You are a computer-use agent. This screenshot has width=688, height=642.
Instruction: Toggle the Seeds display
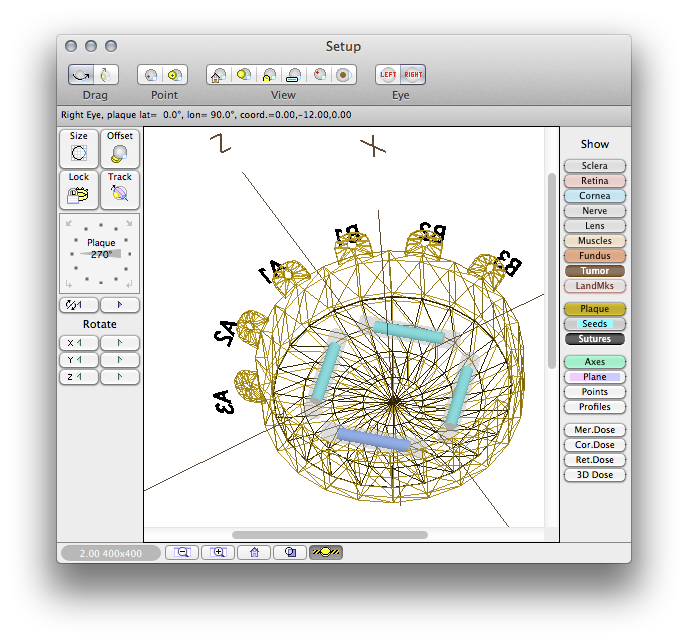coord(595,324)
